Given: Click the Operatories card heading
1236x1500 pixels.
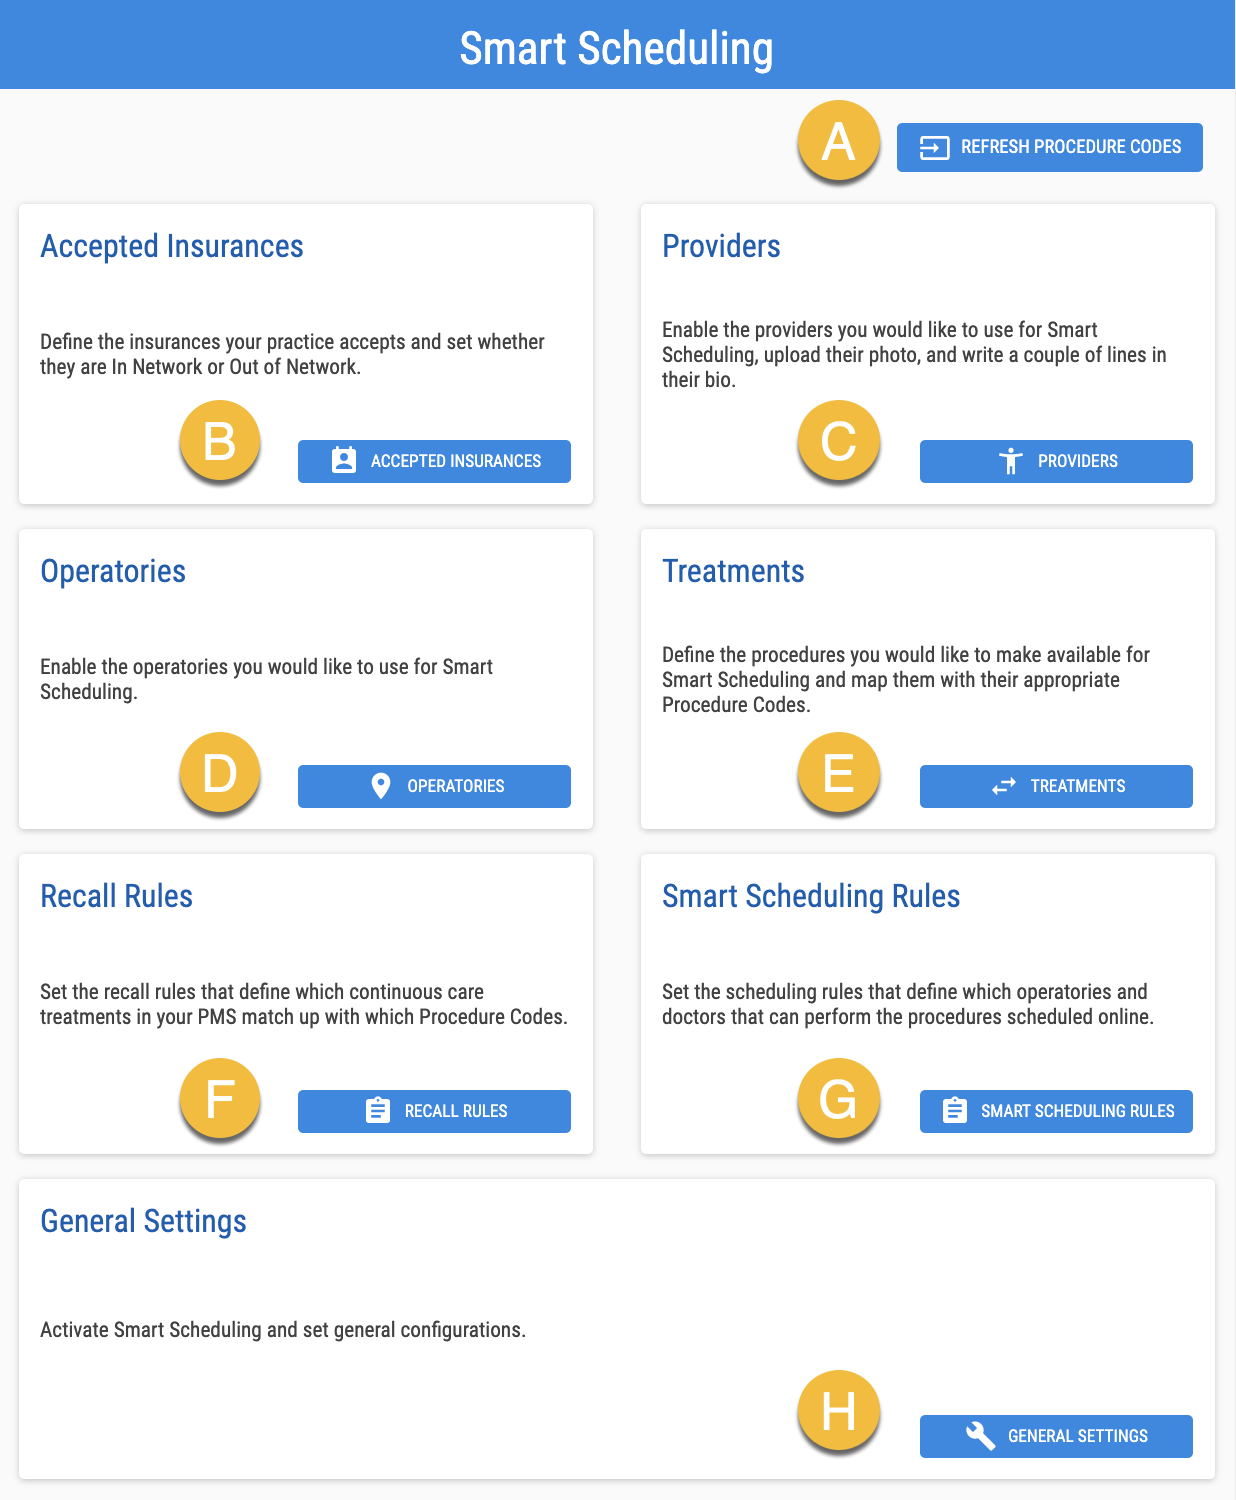Looking at the screenshot, I should [x=113, y=572].
